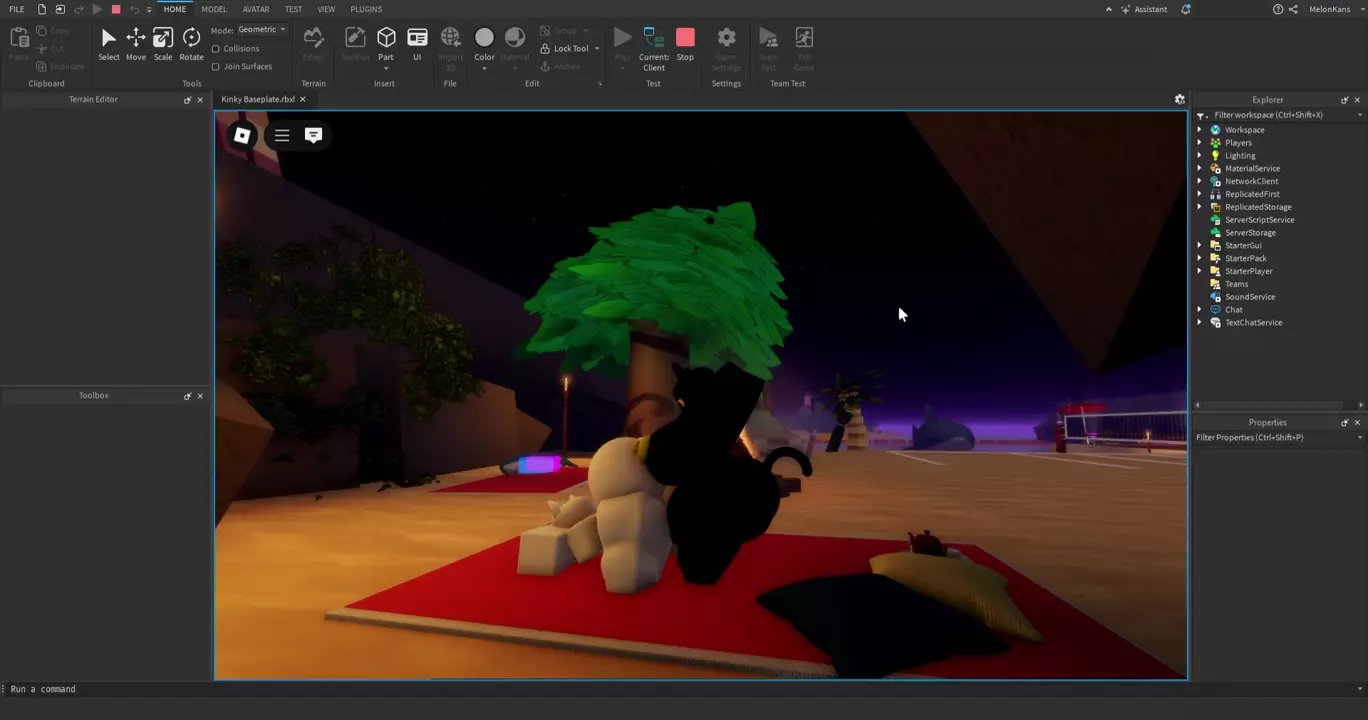
Task: Toggle the Join Surfaces checkbox
Action: (x=216, y=66)
